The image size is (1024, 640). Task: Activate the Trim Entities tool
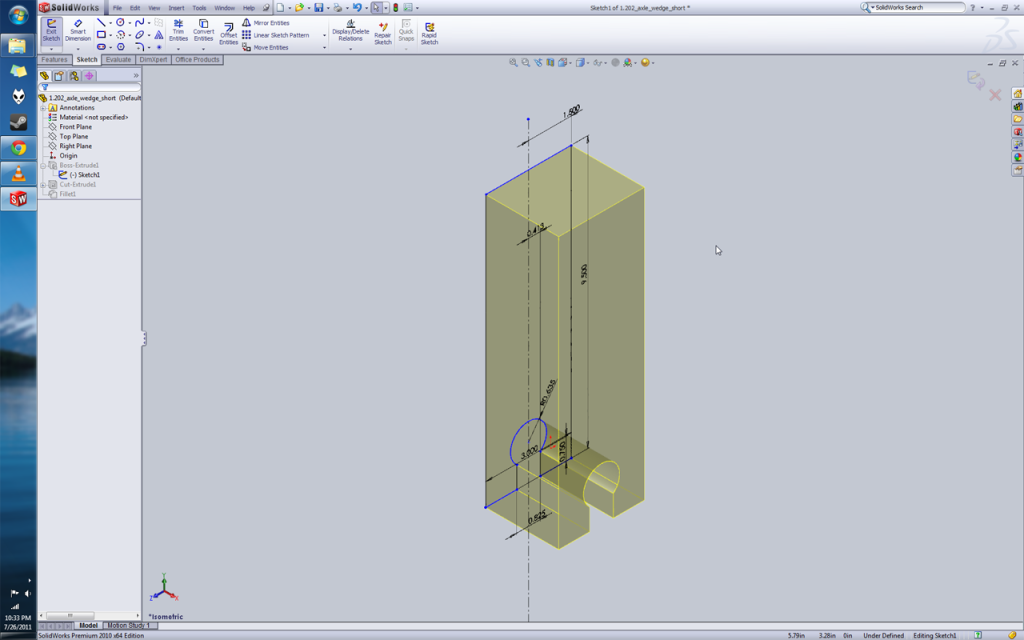pos(179,30)
